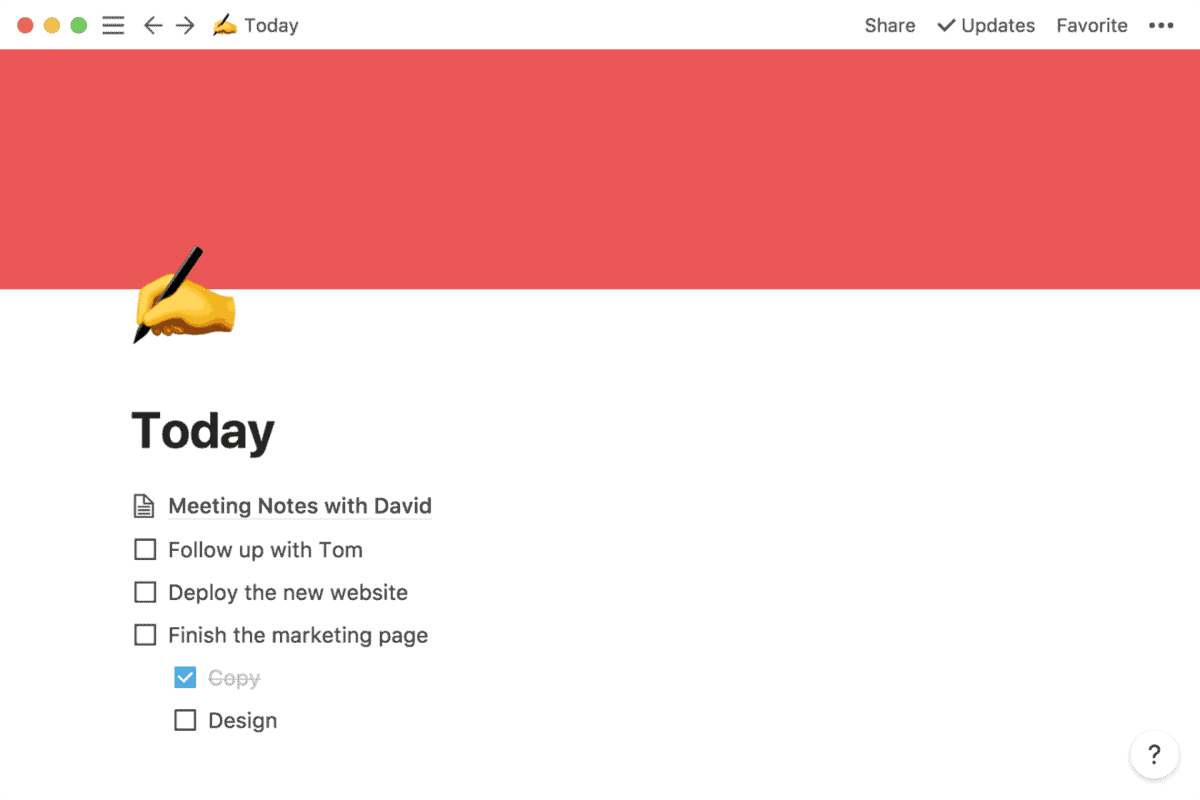This screenshot has height=800, width=1200.
Task: Click the Favorite button
Action: pos(1092,26)
